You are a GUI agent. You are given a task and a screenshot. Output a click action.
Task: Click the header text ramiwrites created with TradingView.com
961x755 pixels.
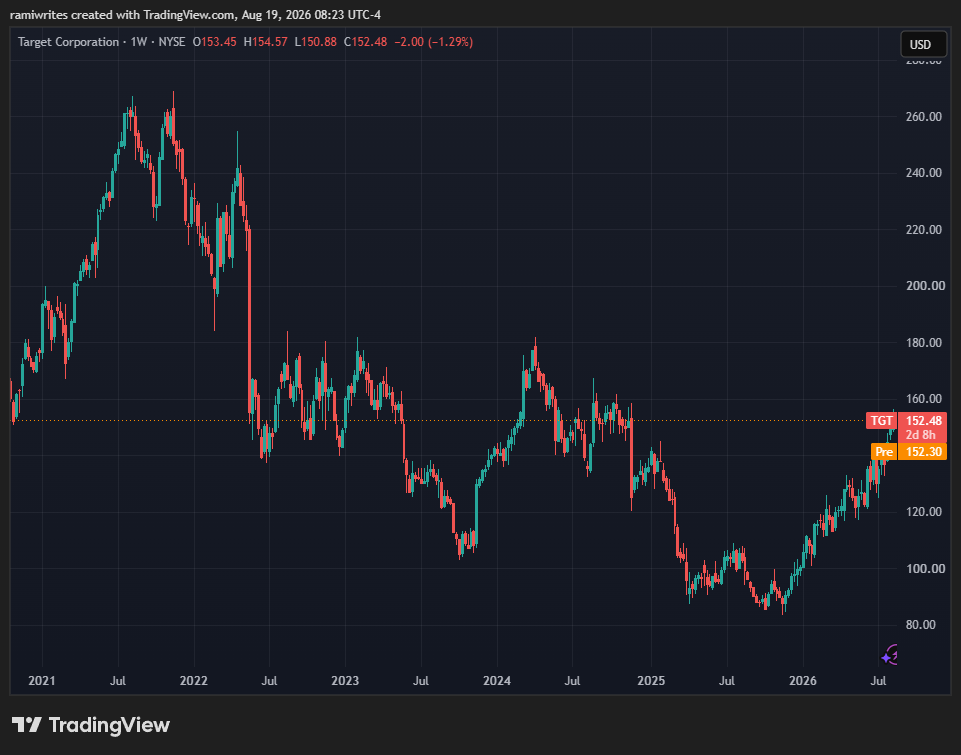(x=122, y=15)
